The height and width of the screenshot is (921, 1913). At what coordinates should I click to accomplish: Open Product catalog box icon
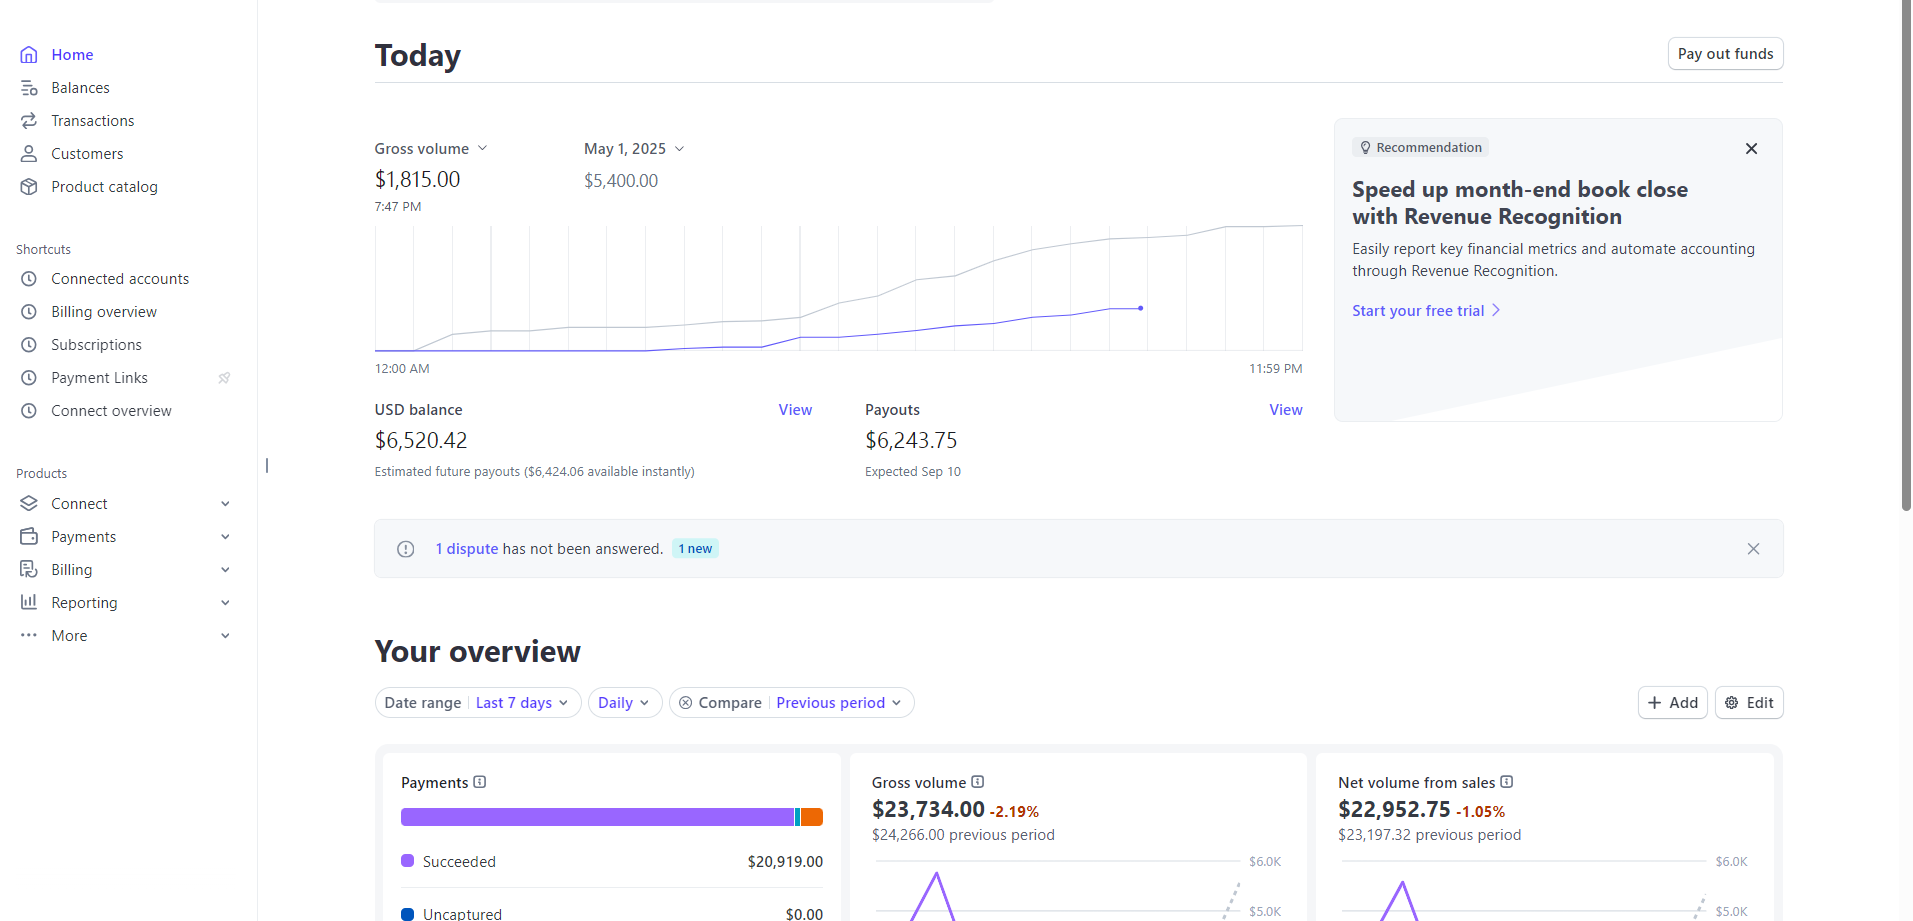[29, 187]
